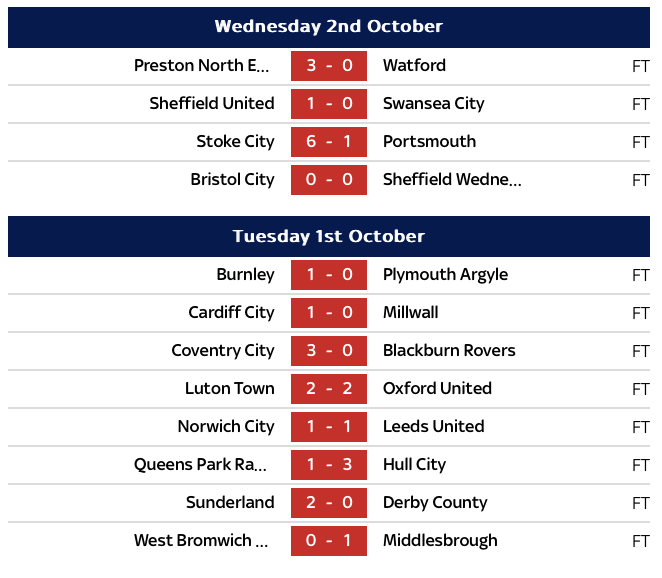The width and height of the screenshot is (662, 578).
Task: Click the Middlesbrough team link
Action: (440, 541)
